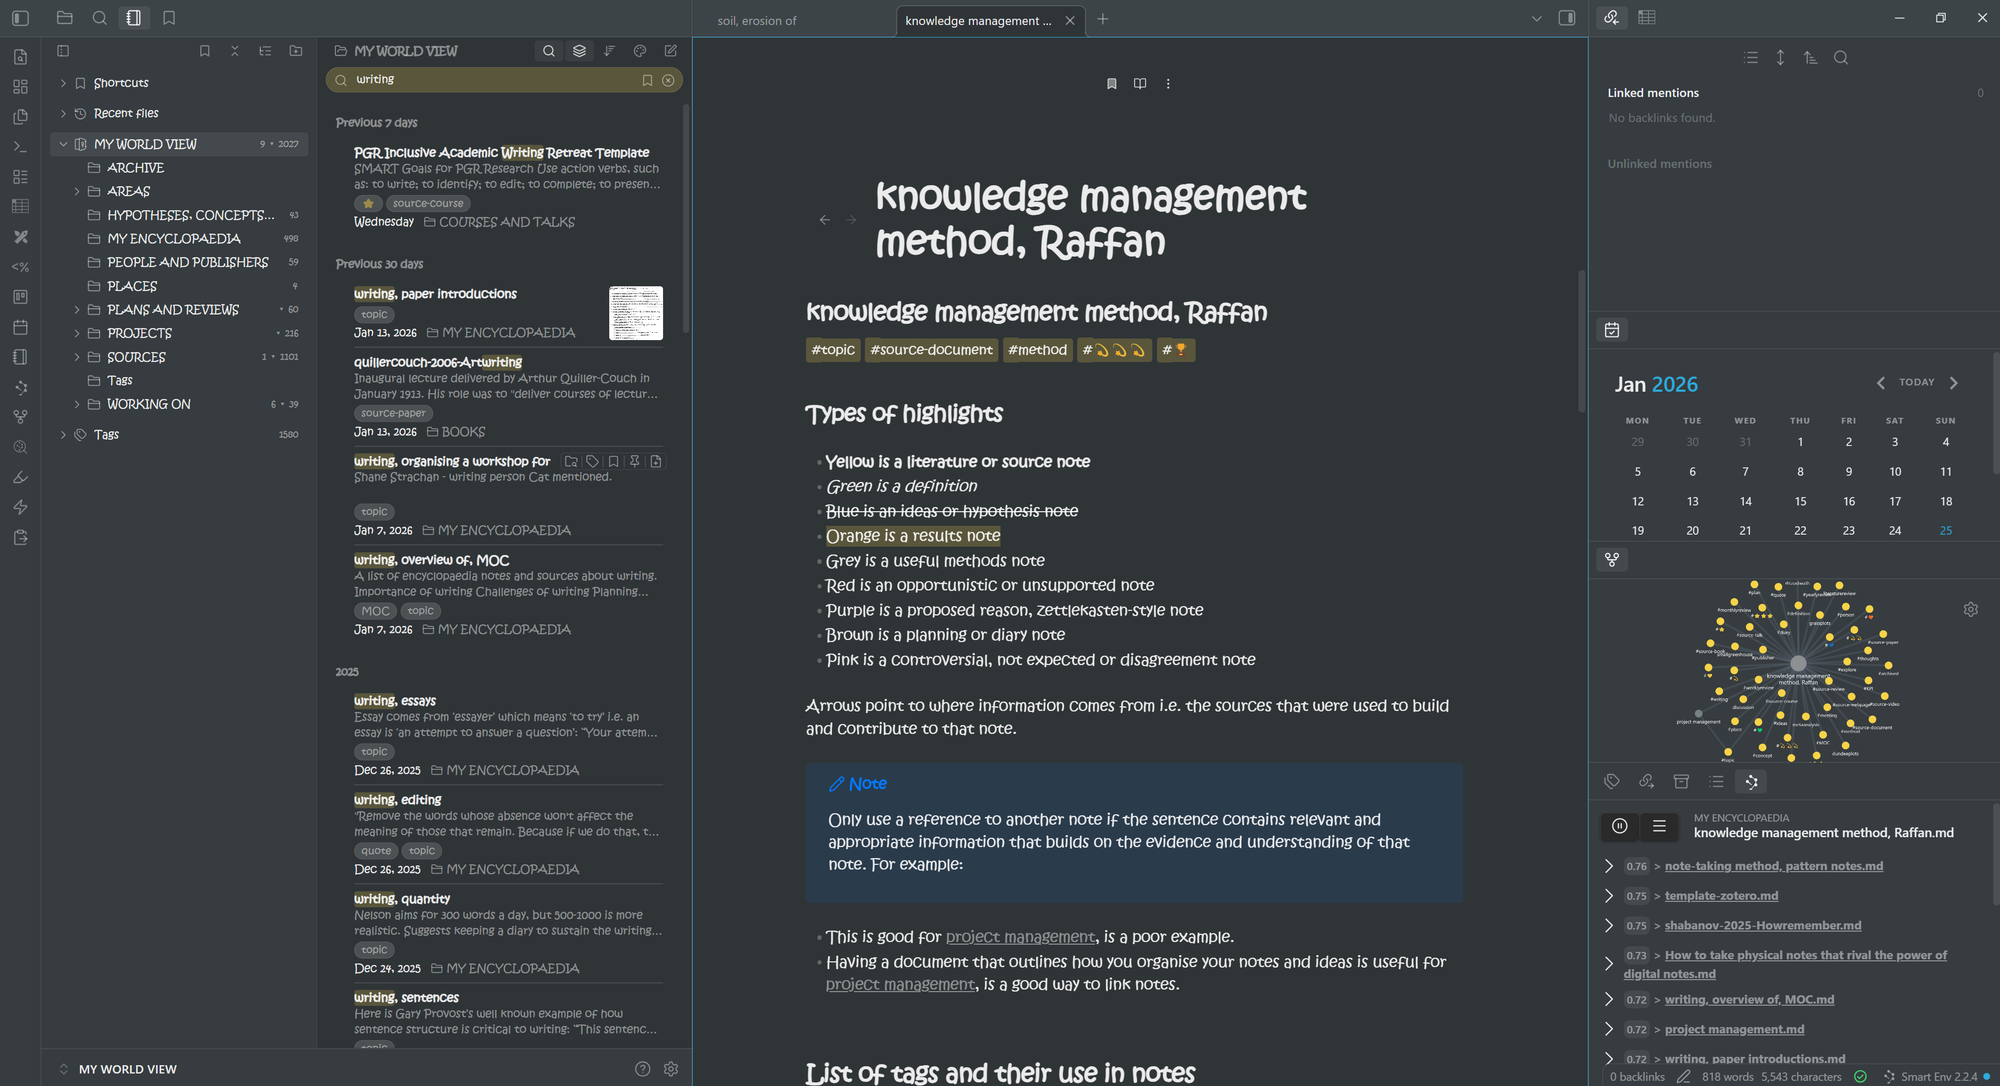Viewport: 2000px width, 1086px height.
Task: Click the sort order icon in list header
Action: point(609,51)
